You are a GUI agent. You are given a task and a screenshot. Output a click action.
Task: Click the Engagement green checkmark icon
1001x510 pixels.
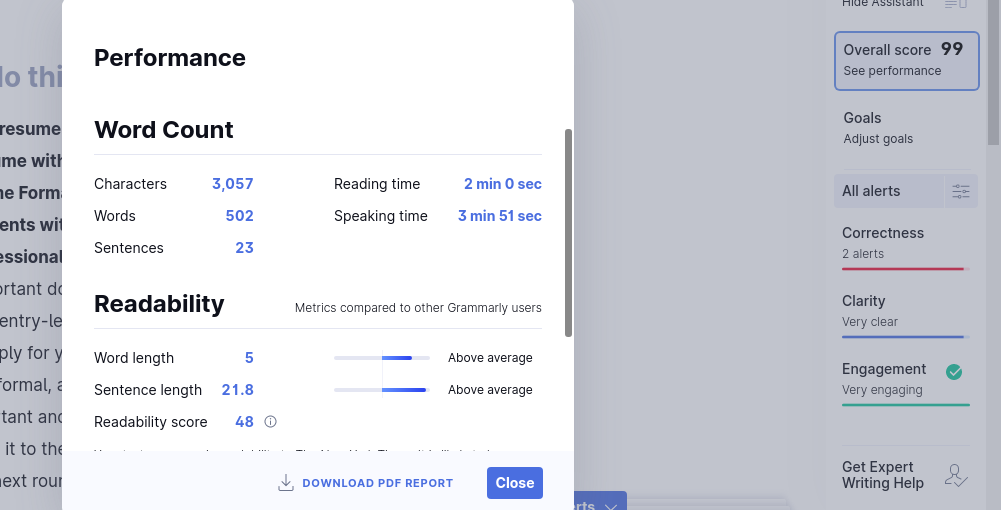(954, 372)
